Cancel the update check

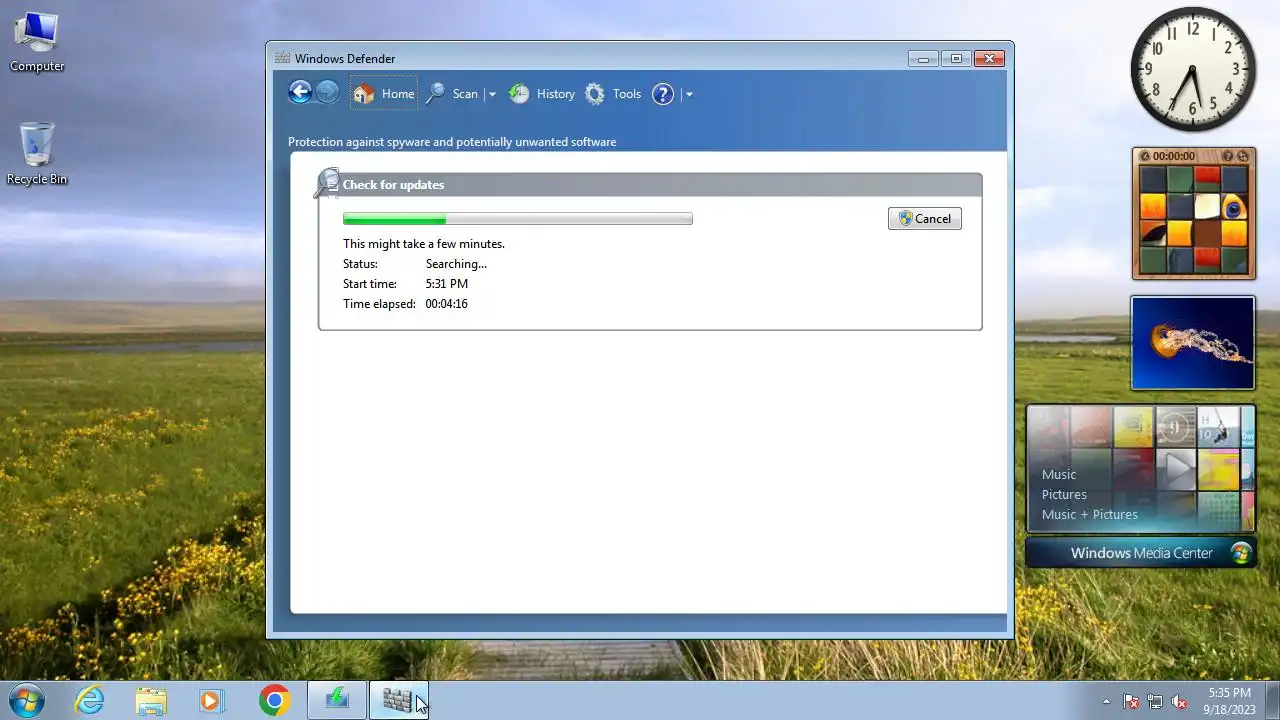[x=925, y=219]
